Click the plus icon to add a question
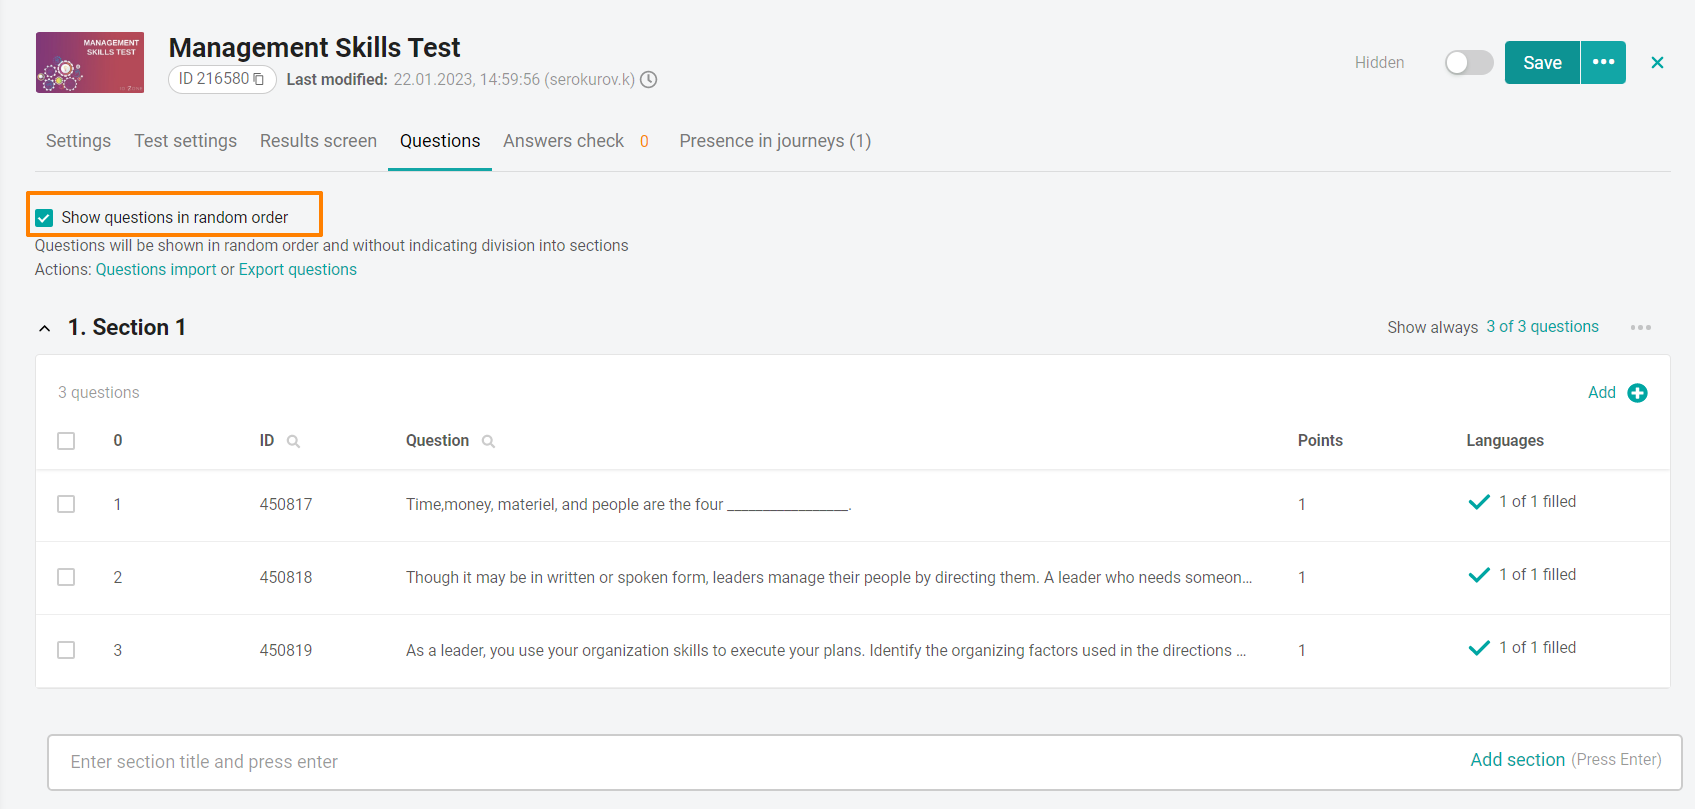Image resolution: width=1695 pixels, height=809 pixels. pos(1637,393)
